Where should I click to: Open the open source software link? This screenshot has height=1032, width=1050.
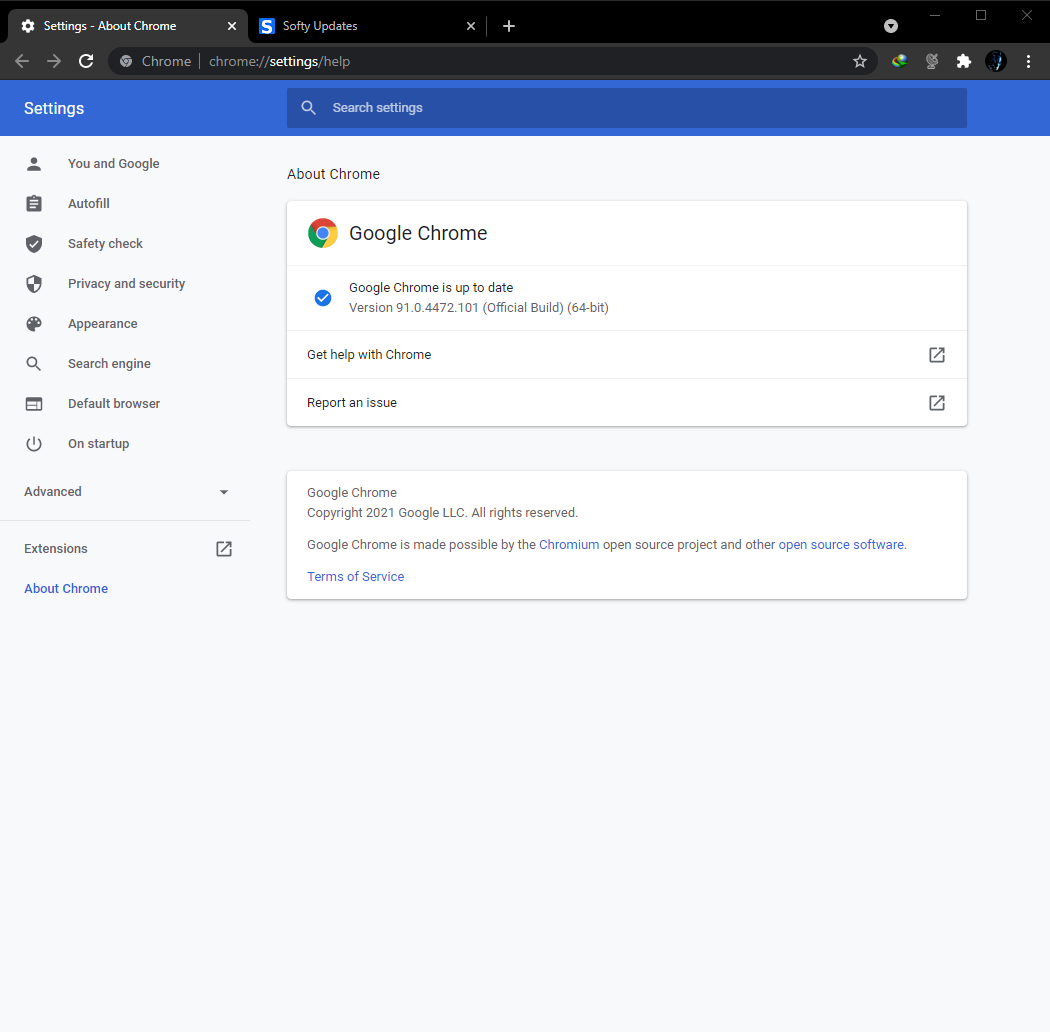[x=841, y=544]
